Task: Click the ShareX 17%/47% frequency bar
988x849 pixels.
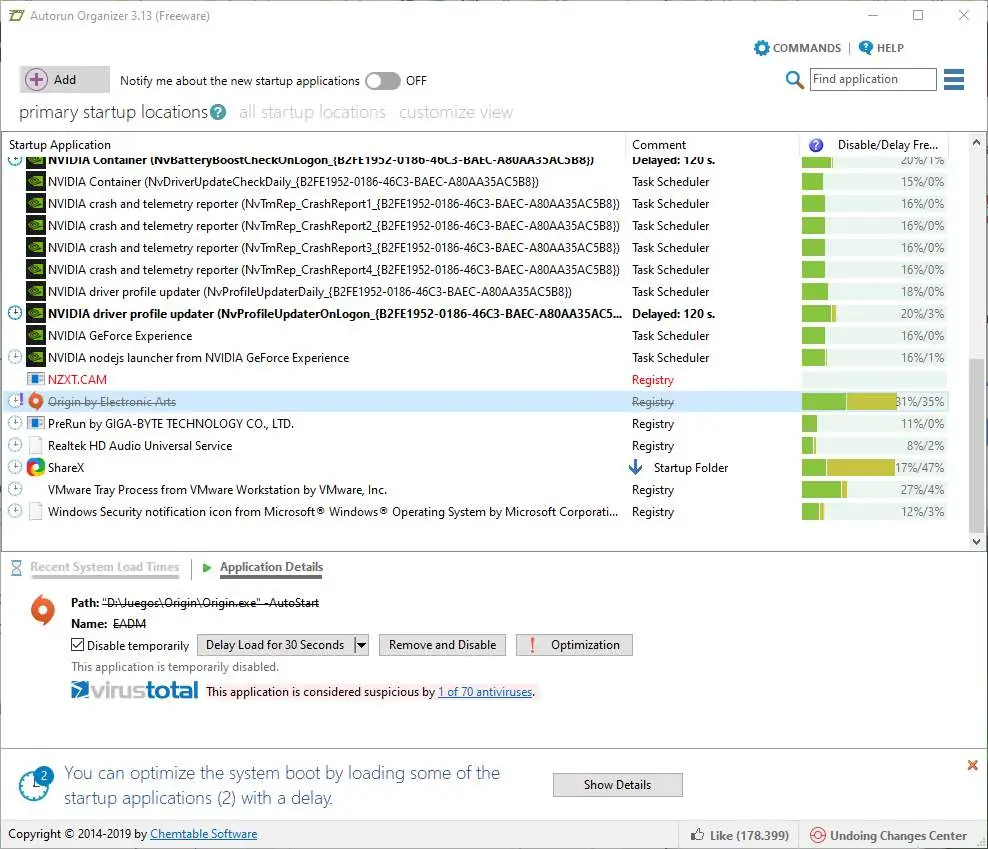Action: [874, 467]
